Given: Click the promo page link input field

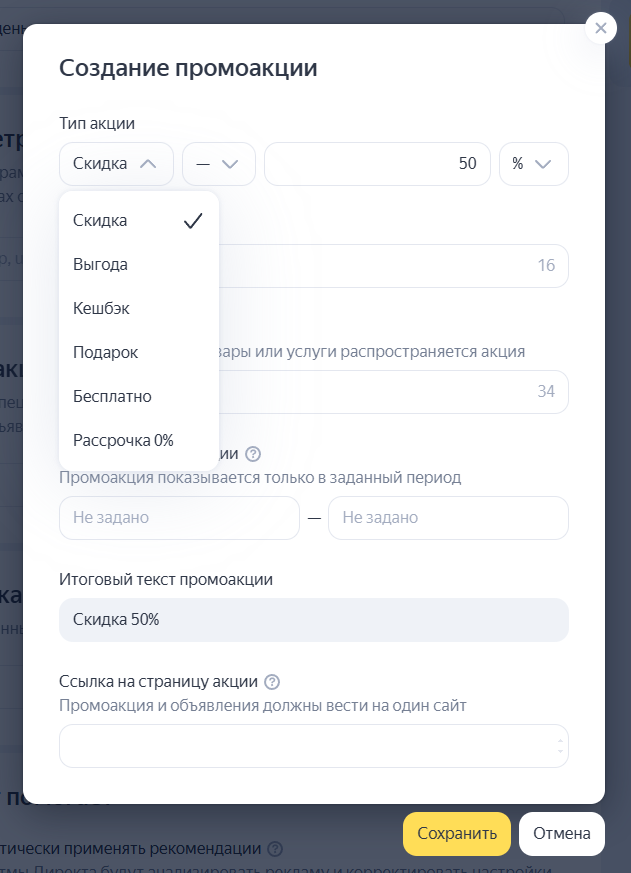Looking at the screenshot, I should pyautogui.click(x=305, y=746).
